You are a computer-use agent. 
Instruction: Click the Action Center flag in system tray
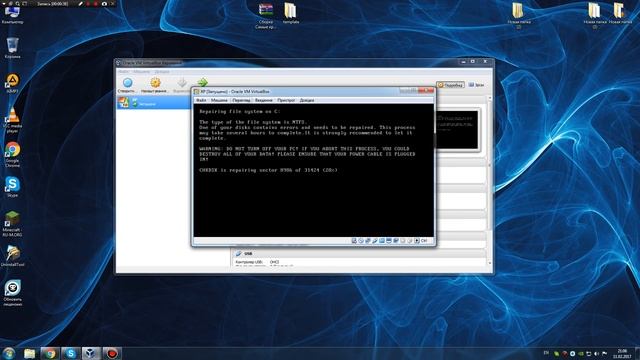tap(604, 353)
